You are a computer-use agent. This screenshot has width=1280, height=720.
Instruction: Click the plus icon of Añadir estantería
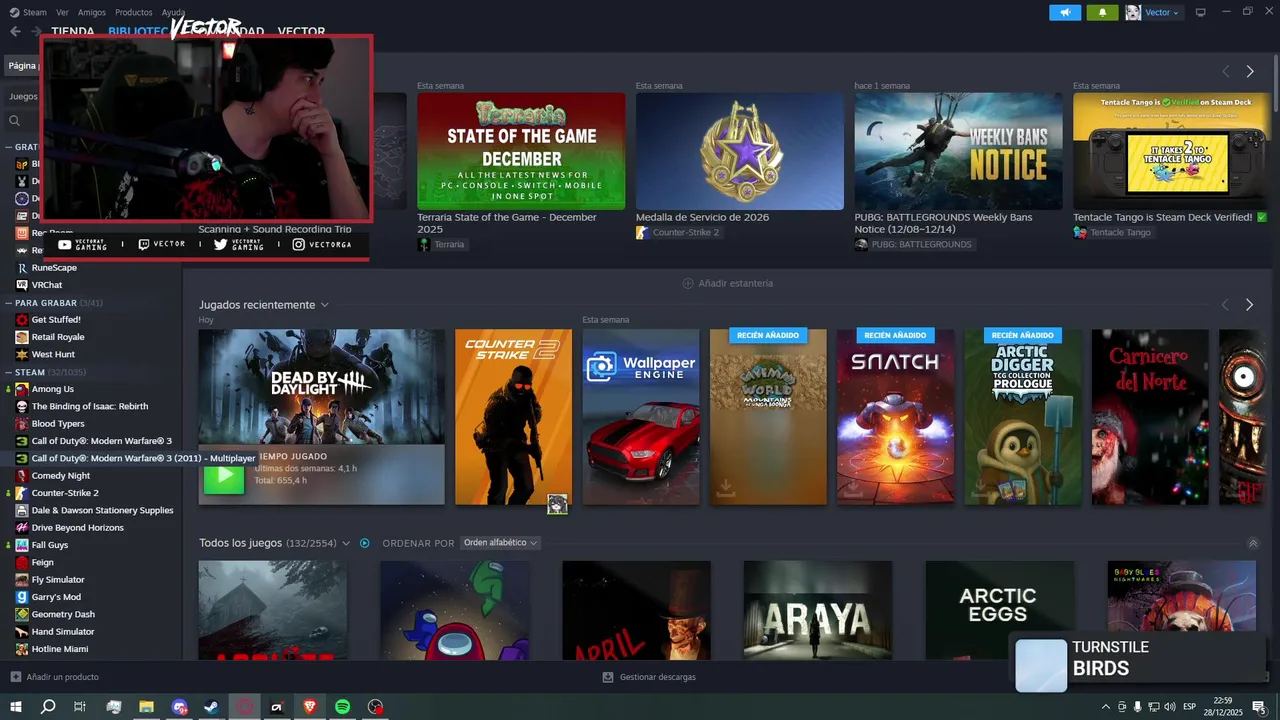tap(688, 283)
